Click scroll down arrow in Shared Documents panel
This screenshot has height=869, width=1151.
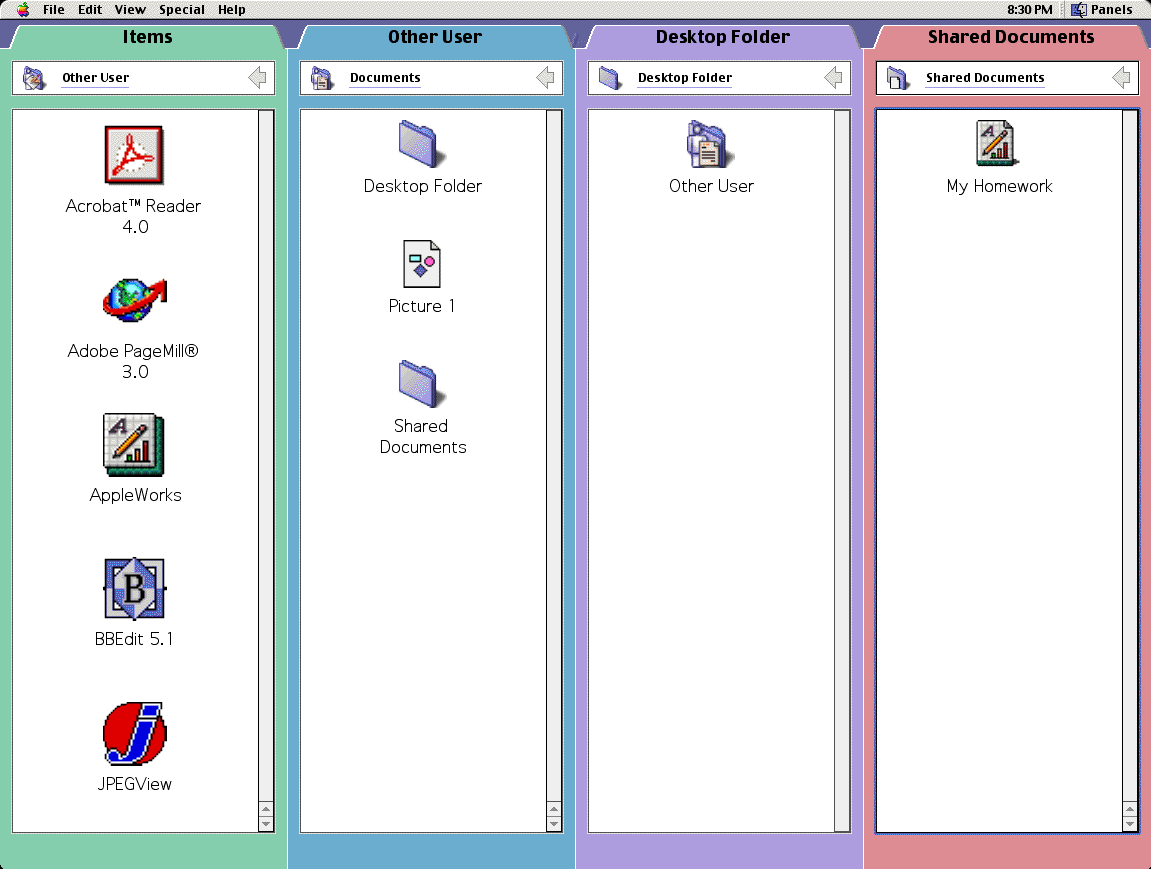pos(1130,823)
